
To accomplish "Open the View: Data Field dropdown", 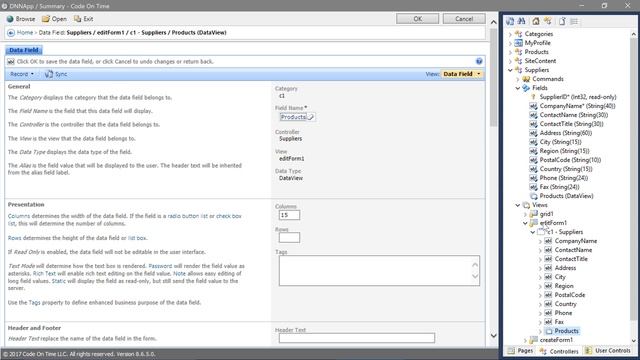I will [x=462, y=74].
